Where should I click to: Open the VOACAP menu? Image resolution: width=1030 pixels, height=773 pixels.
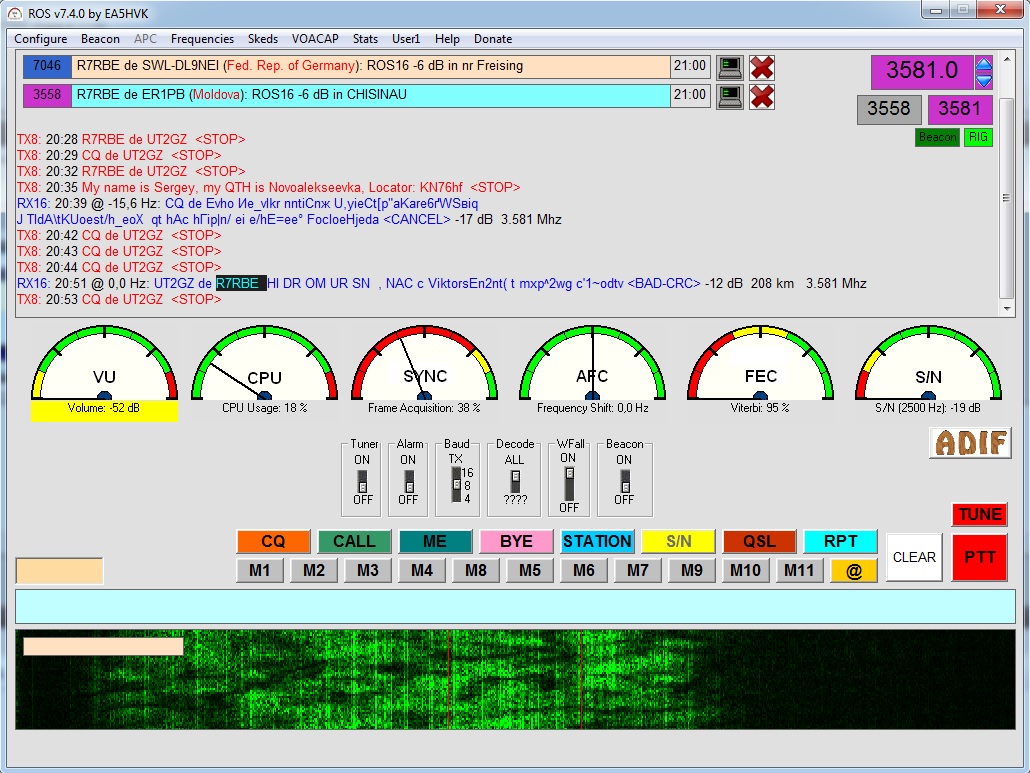315,39
